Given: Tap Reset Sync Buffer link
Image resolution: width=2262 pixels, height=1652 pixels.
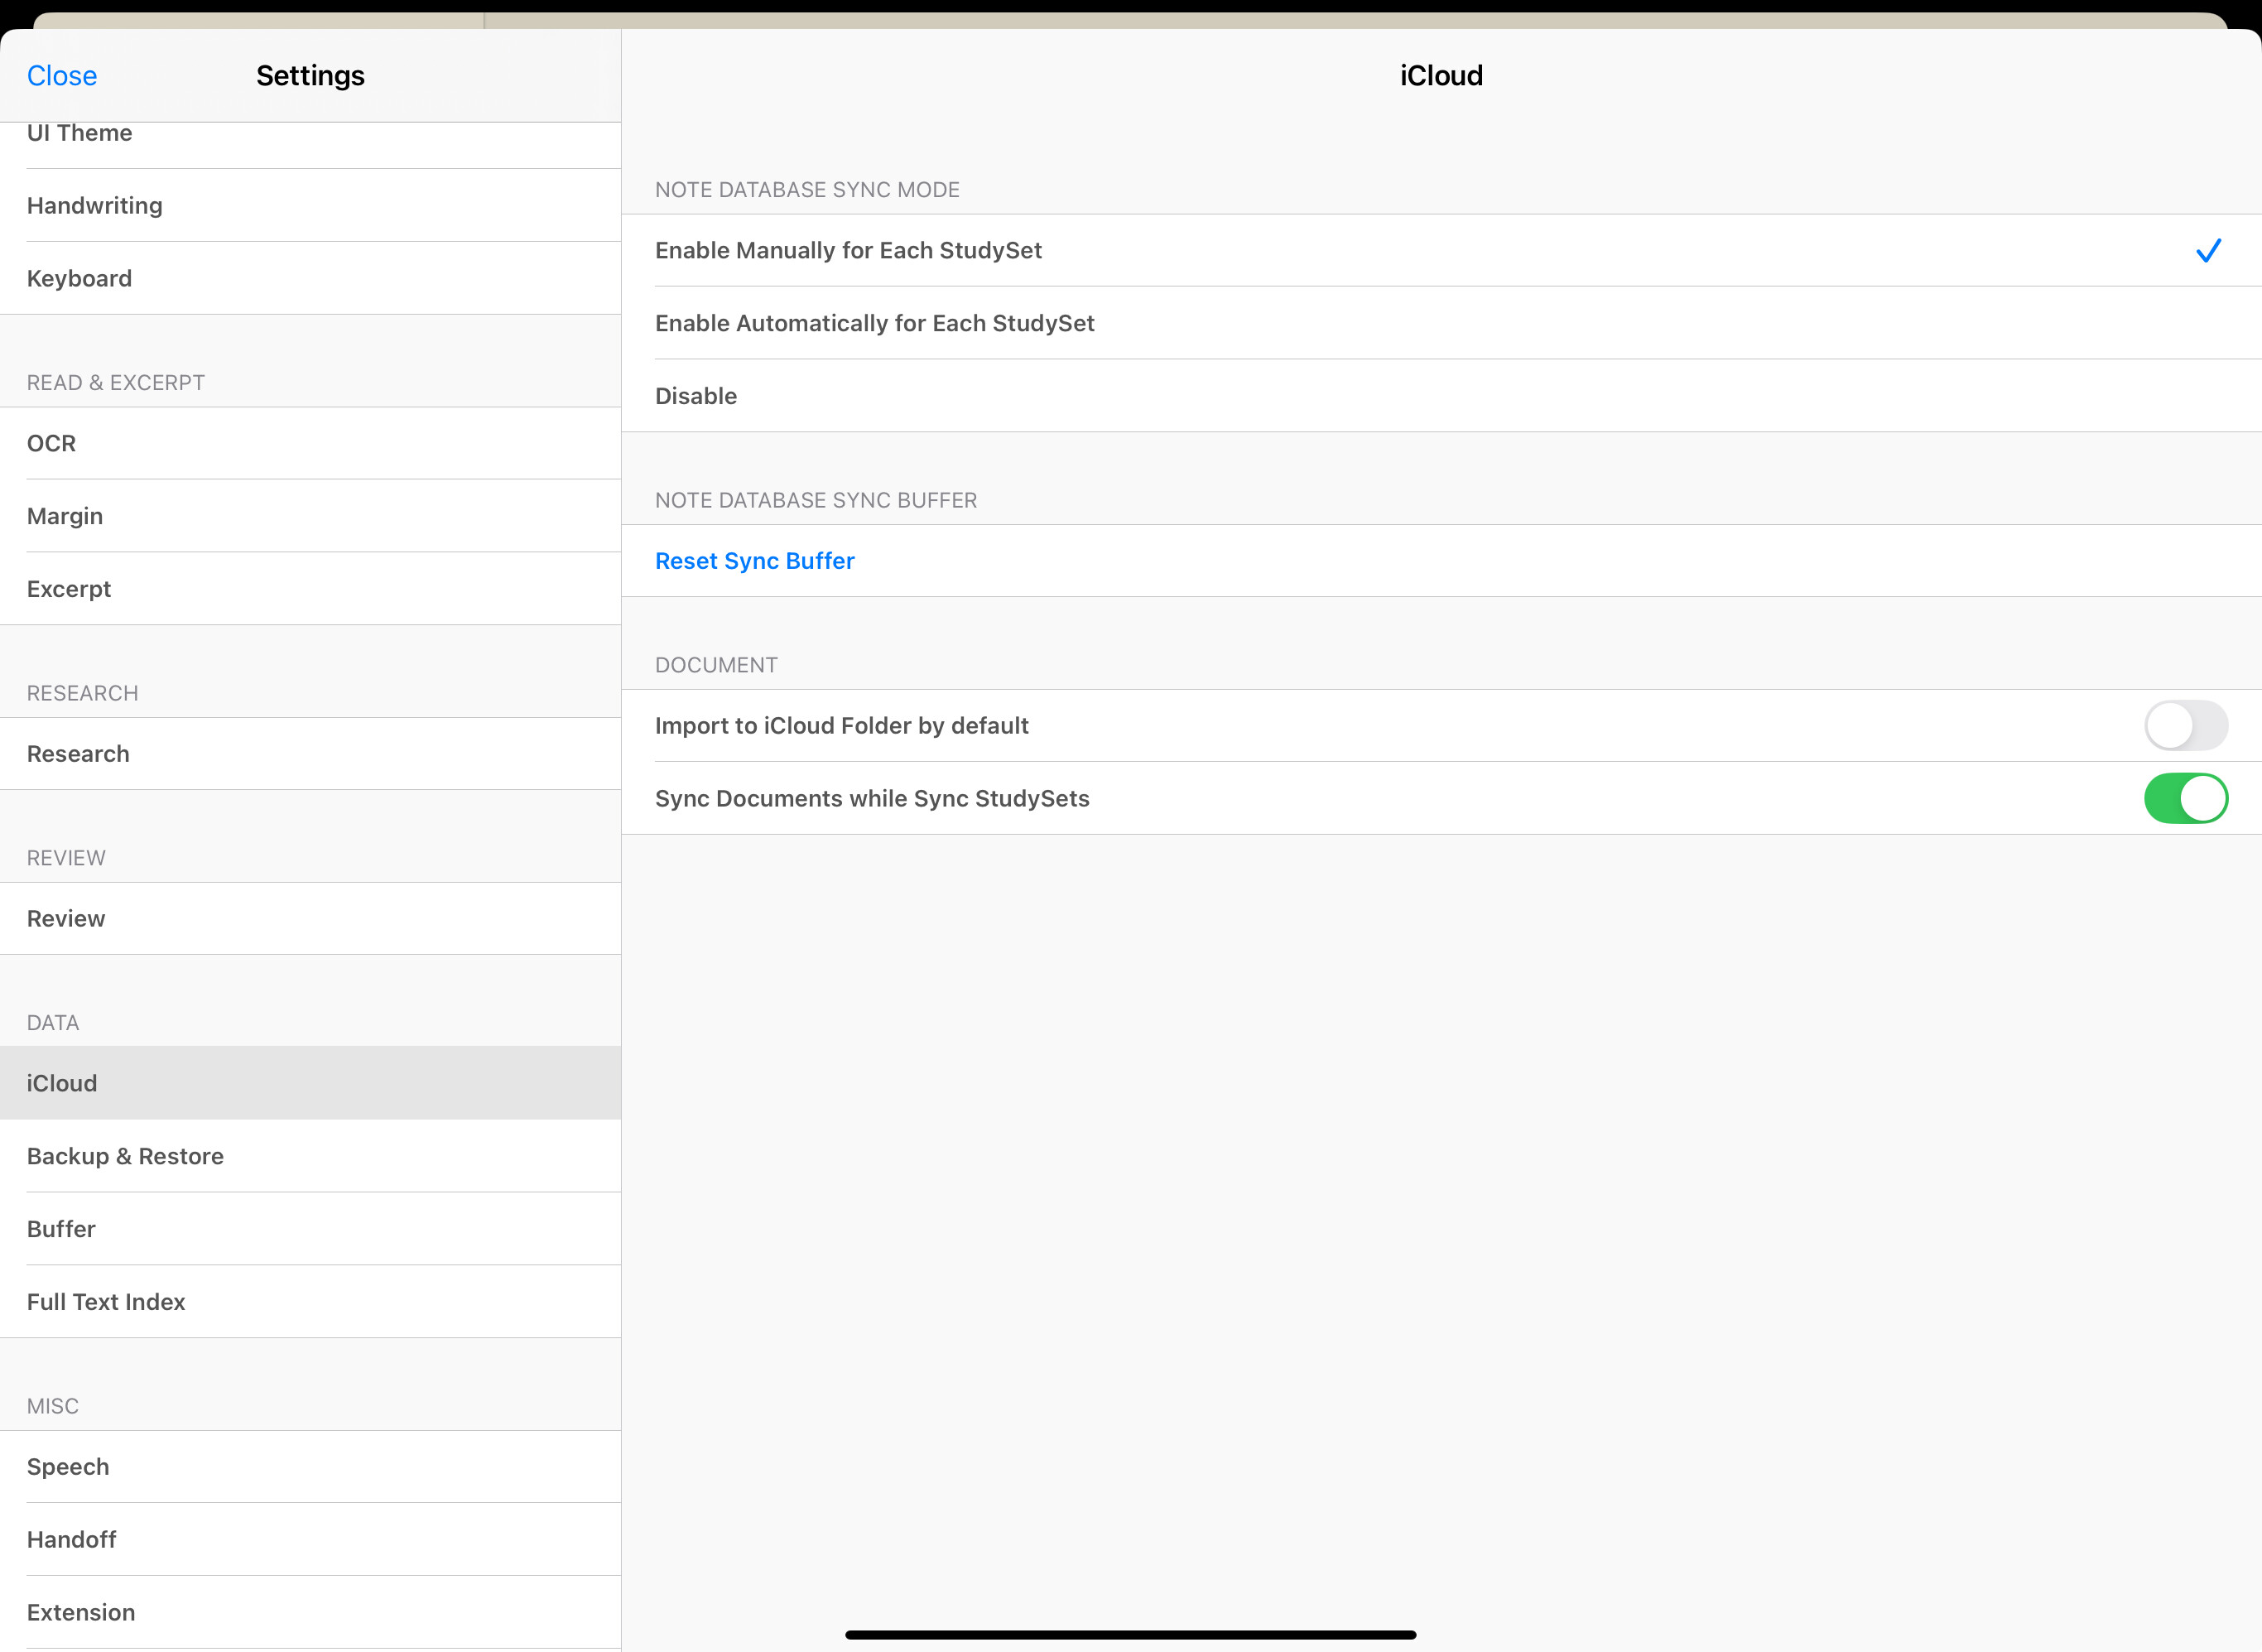Looking at the screenshot, I should click(755, 562).
